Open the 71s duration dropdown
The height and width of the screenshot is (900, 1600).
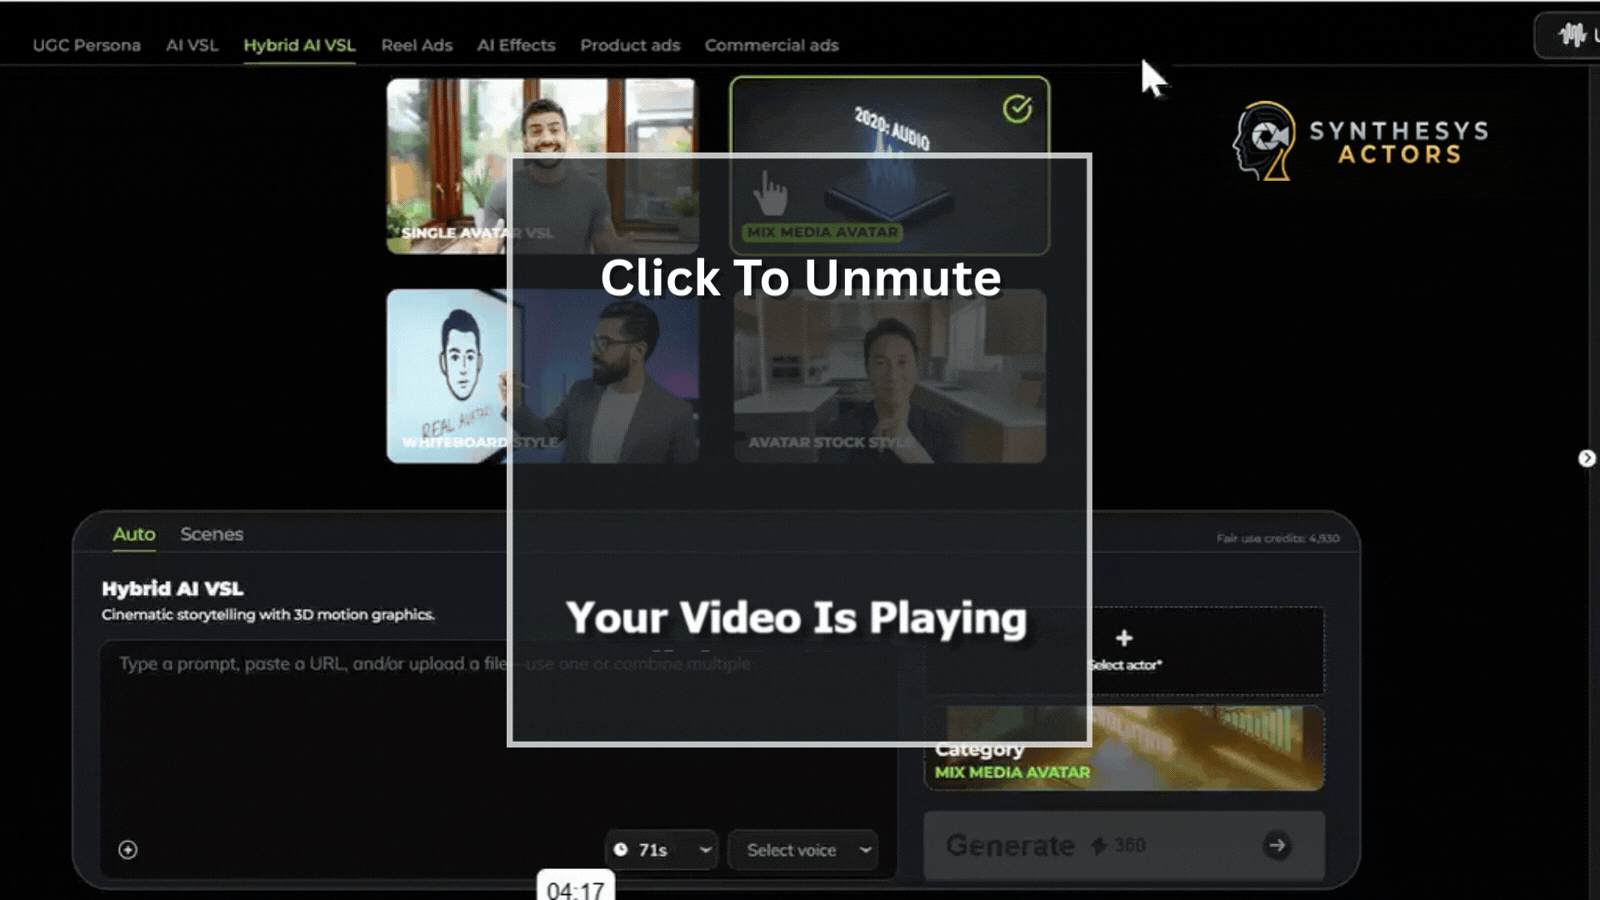(x=662, y=850)
